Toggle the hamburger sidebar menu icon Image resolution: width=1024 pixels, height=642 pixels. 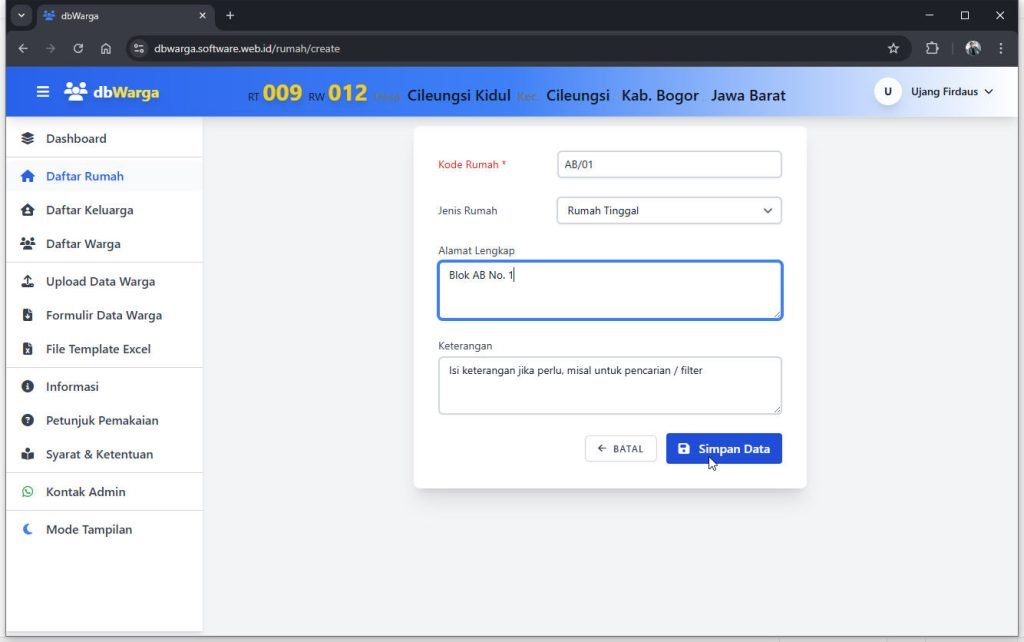[43, 92]
